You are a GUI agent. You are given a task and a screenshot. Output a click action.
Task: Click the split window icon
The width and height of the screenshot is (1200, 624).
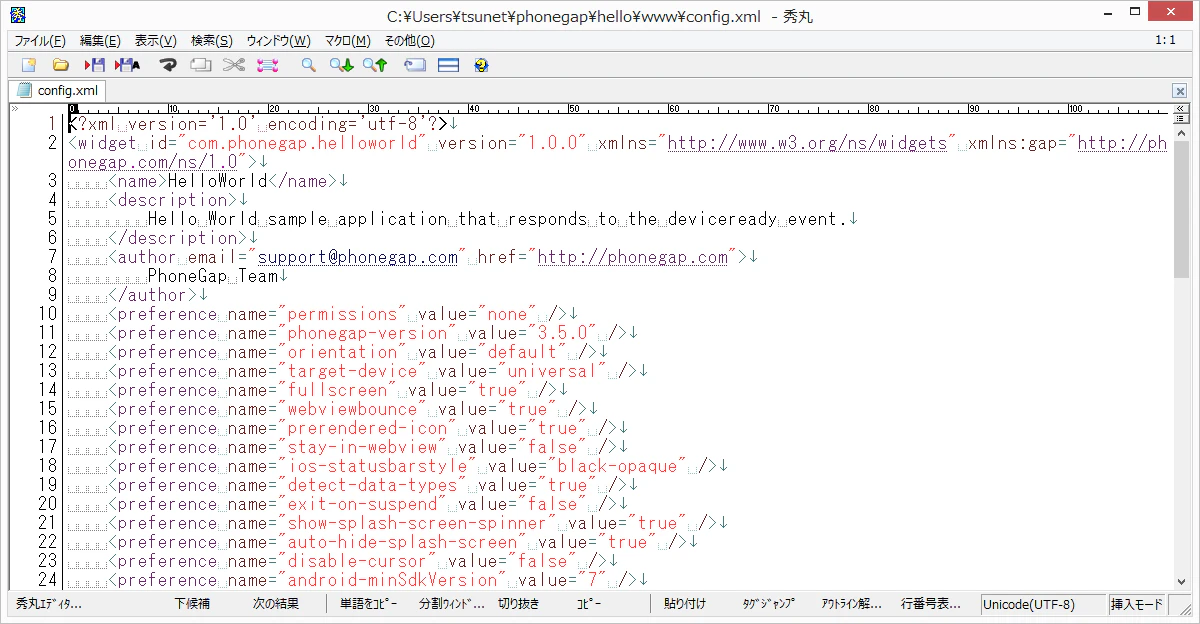coord(448,65)
